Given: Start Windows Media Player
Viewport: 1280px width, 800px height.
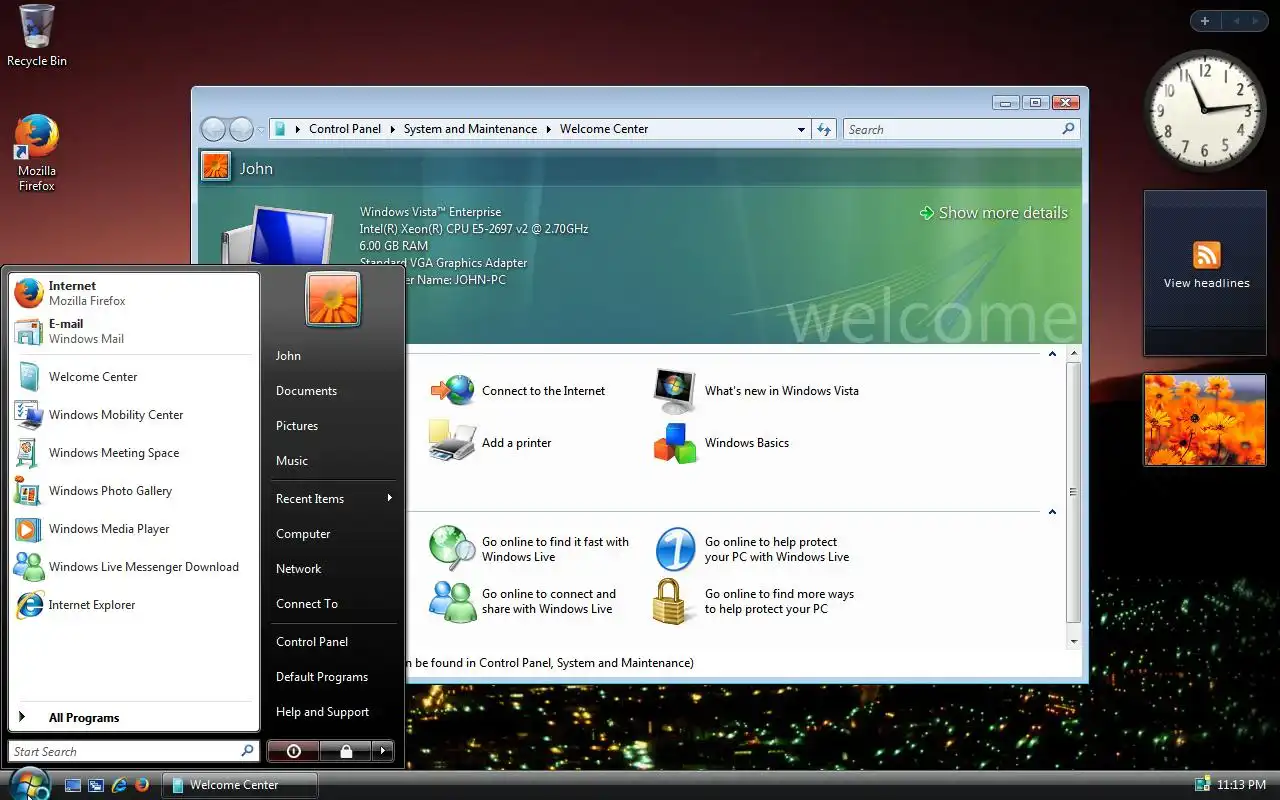Looking at the screenshot, I should tap(133, 529).
